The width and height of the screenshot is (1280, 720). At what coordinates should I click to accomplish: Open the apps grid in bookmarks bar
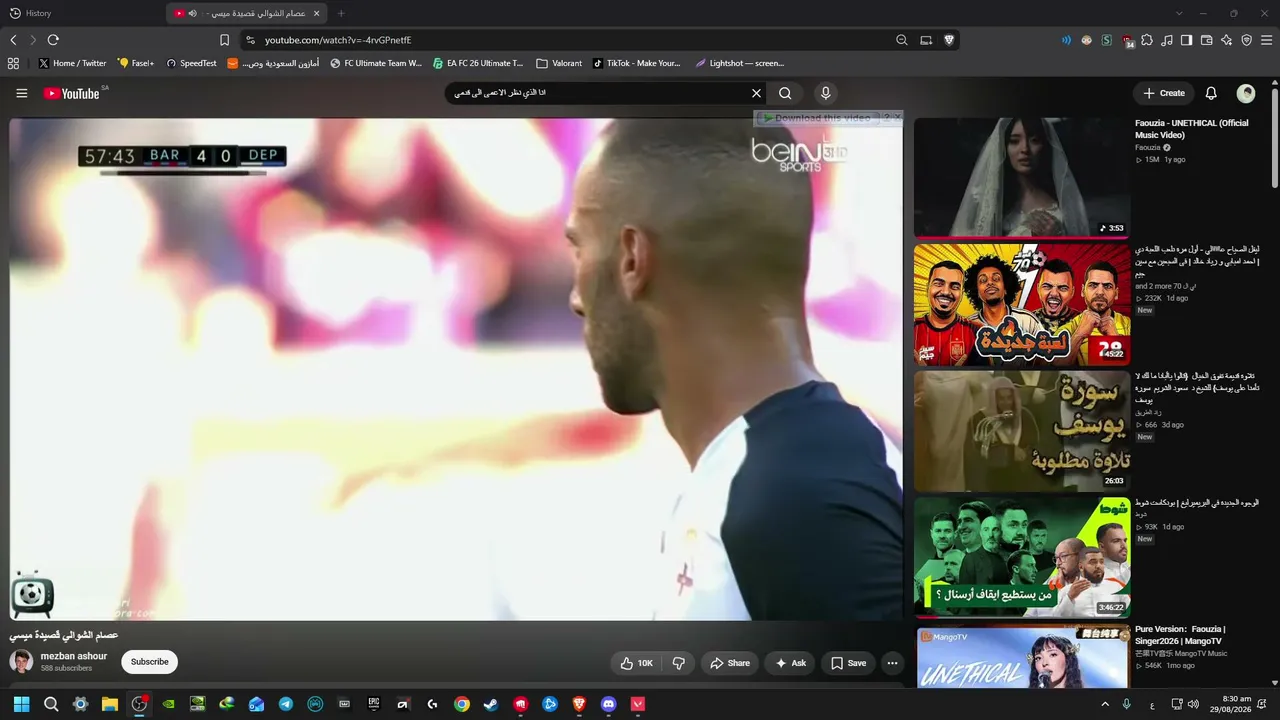[x=13, y=63]
